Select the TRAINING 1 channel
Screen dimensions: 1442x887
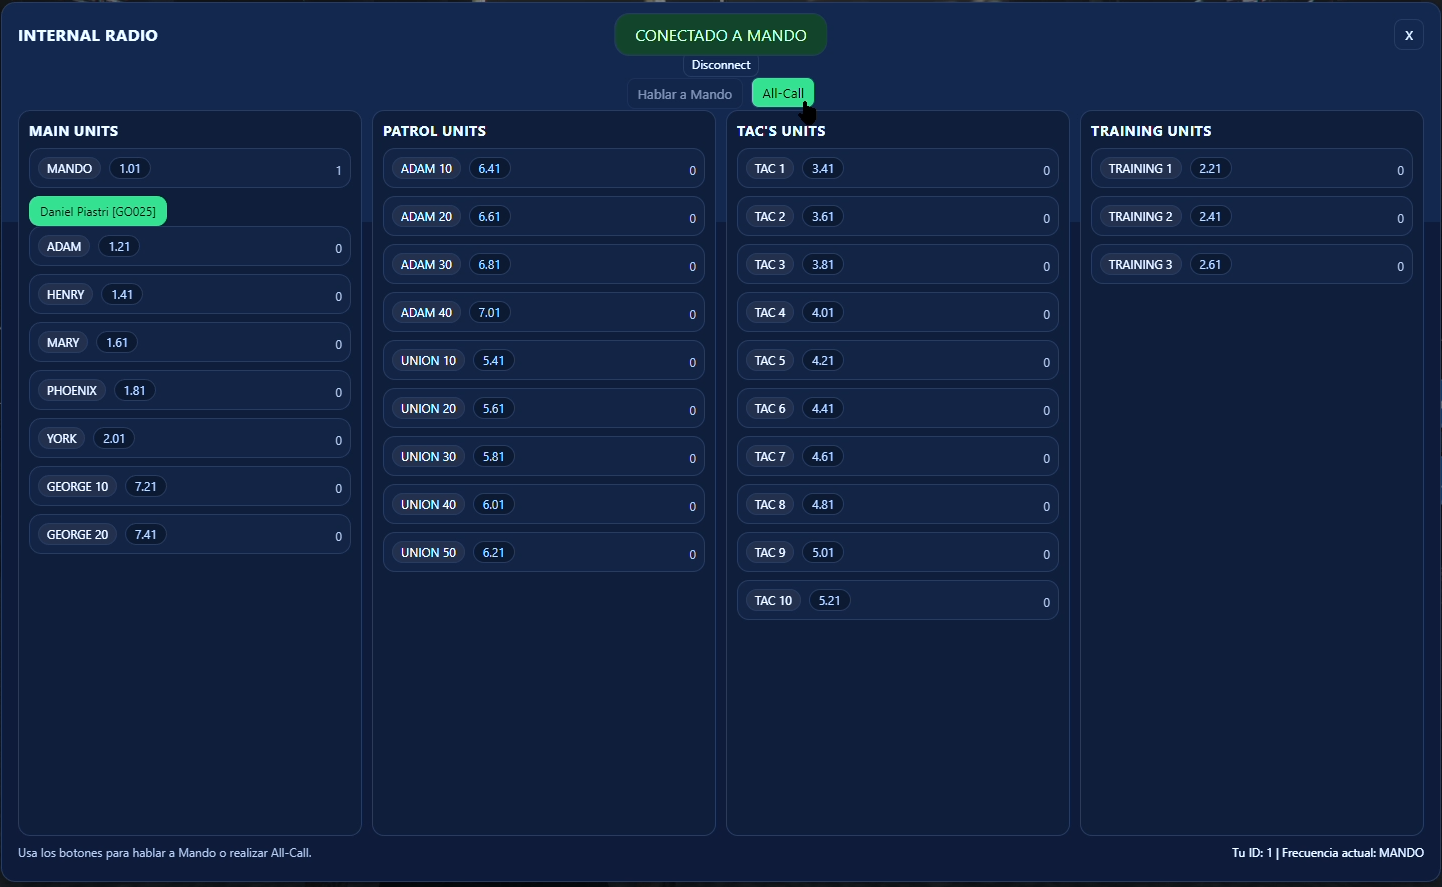(1252, 169)
